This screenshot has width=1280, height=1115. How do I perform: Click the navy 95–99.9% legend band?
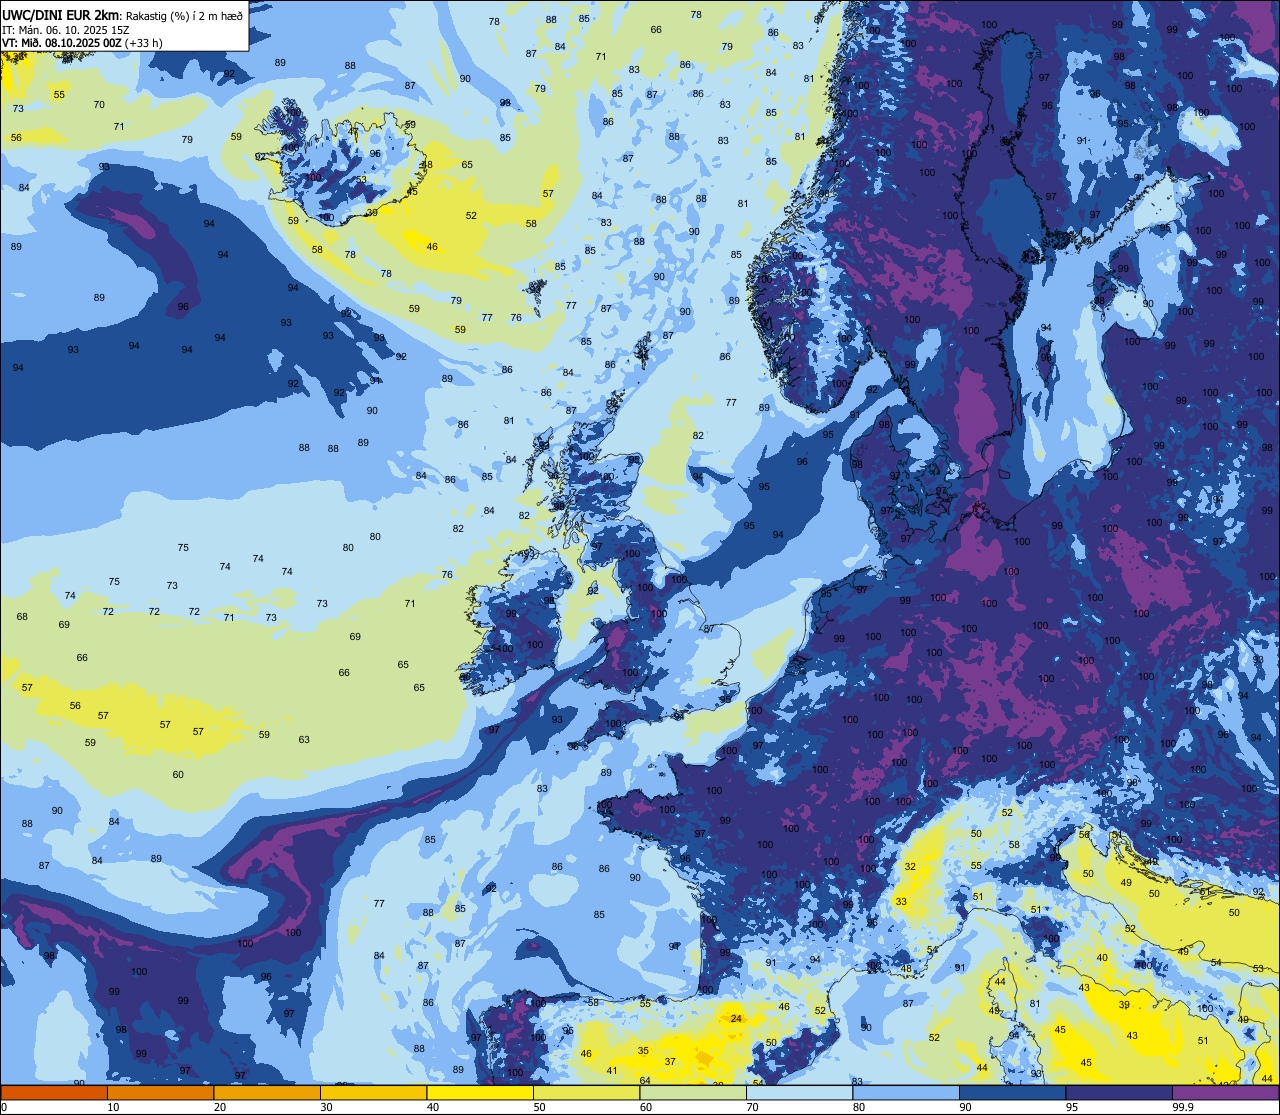coord(1119,1093)
